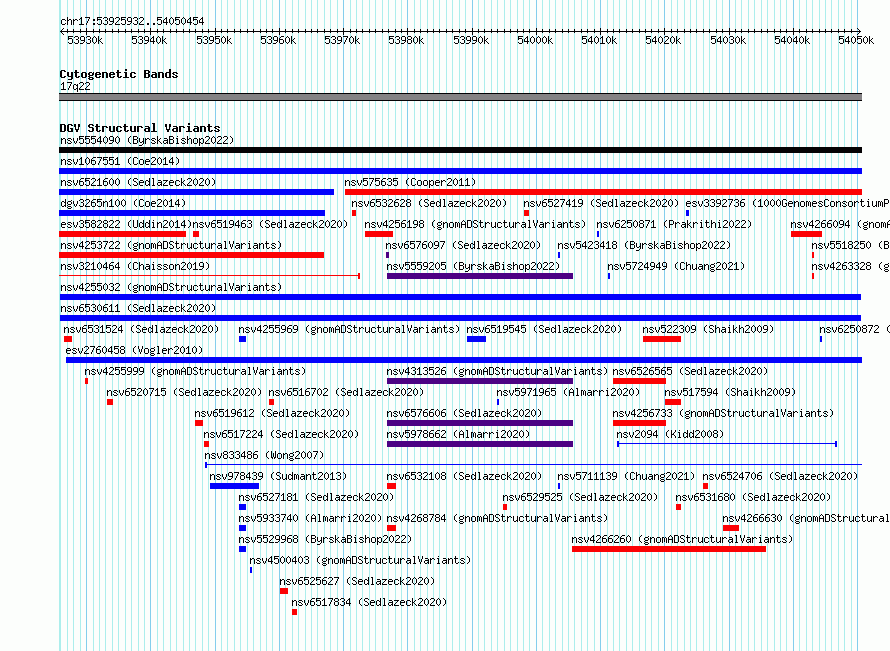Click the purple bar under nsv5978662

tap(480, 444)
